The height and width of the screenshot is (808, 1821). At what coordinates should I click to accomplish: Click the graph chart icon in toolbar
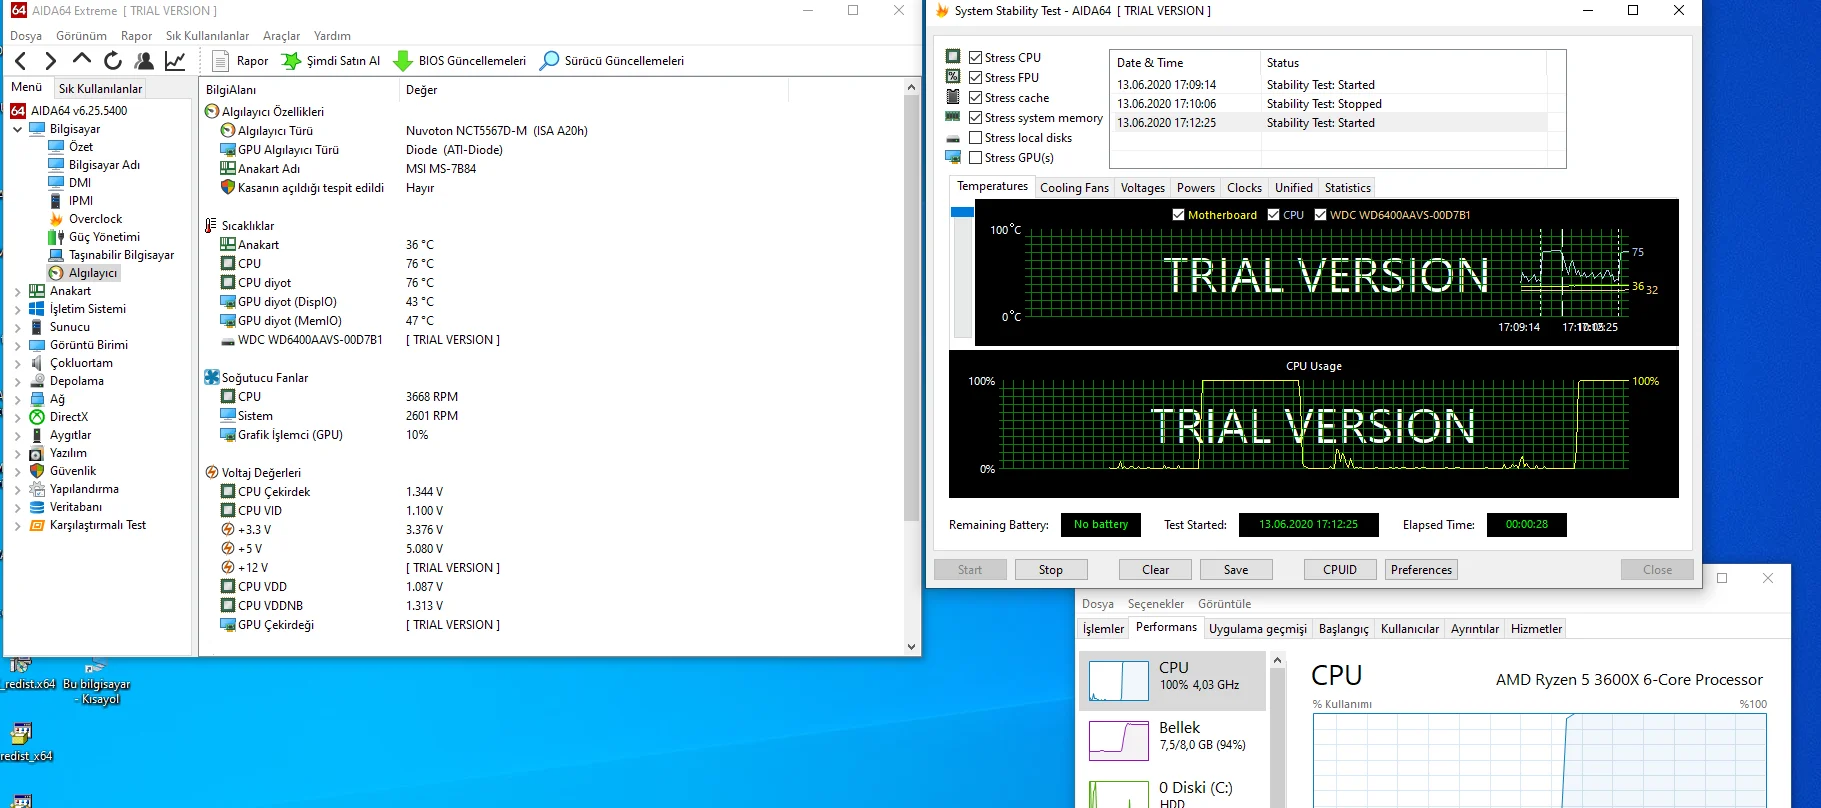pyautogui.click(x=175, y=61)
